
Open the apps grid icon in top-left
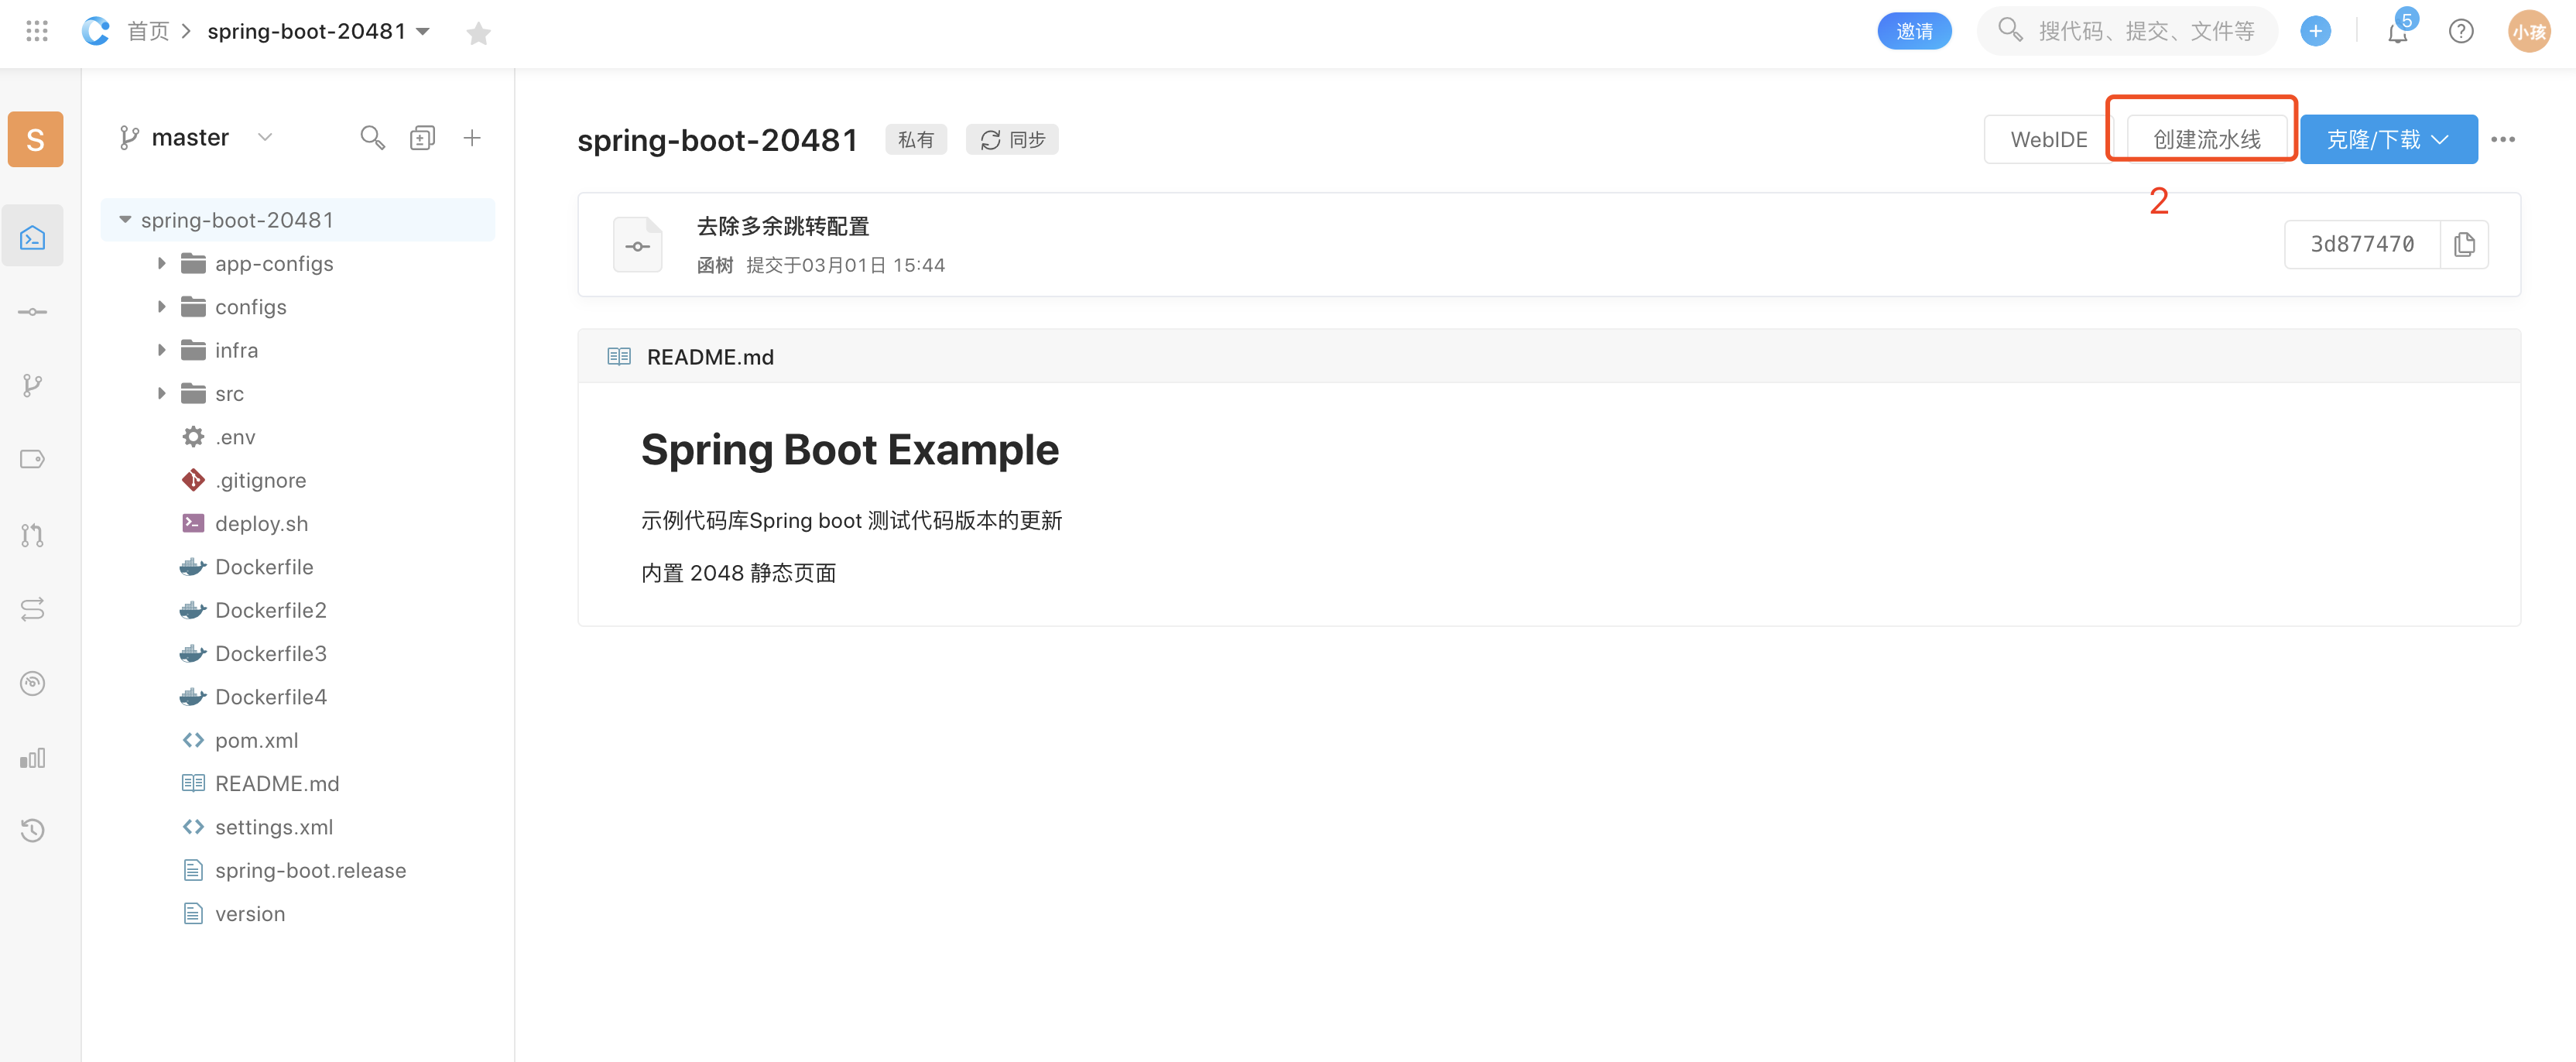pos(37,31)
